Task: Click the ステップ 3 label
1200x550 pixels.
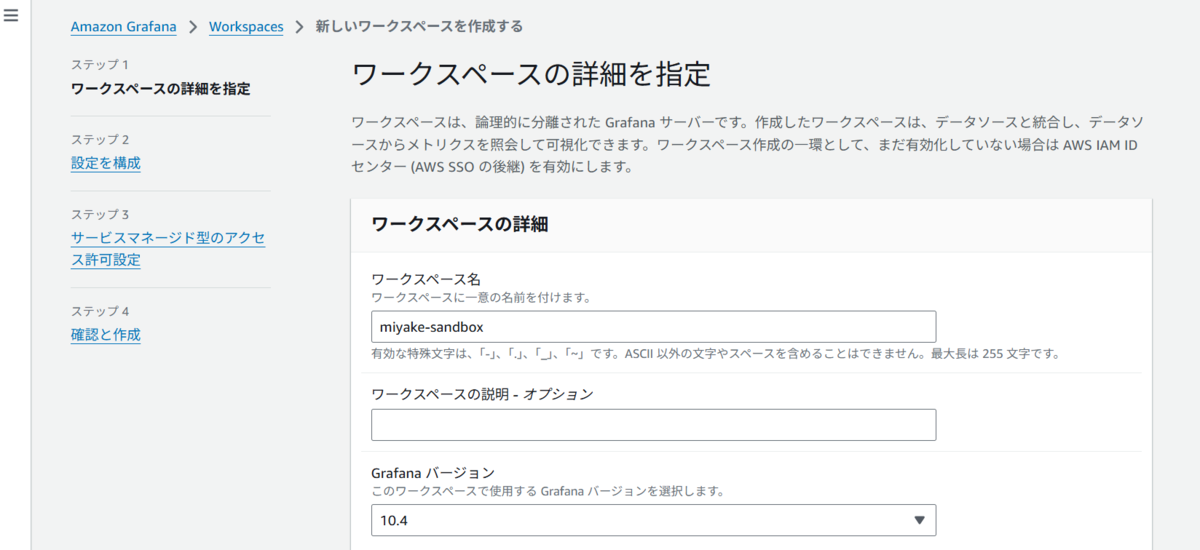Action: [100, 215]
